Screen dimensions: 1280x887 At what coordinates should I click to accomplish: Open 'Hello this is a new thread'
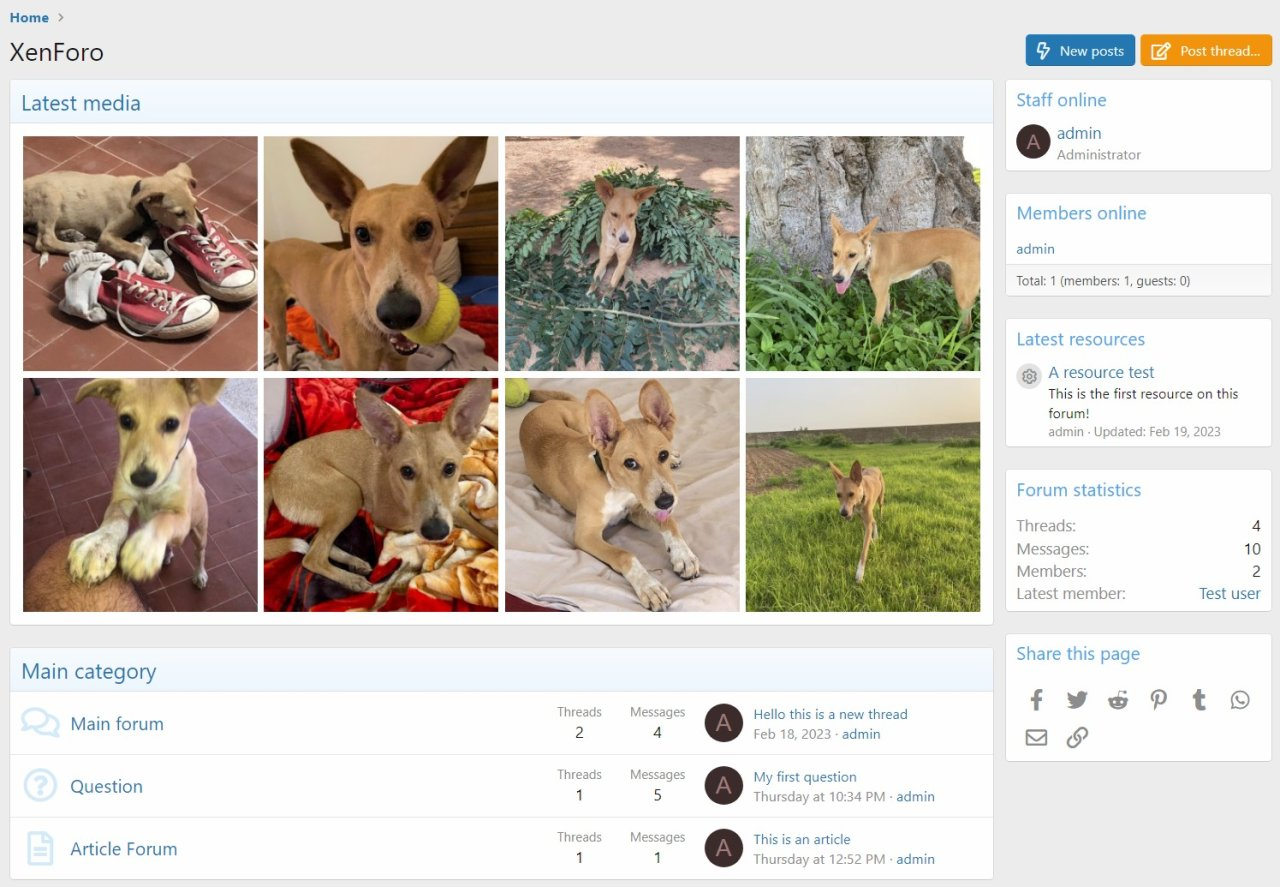pos(830,714)
